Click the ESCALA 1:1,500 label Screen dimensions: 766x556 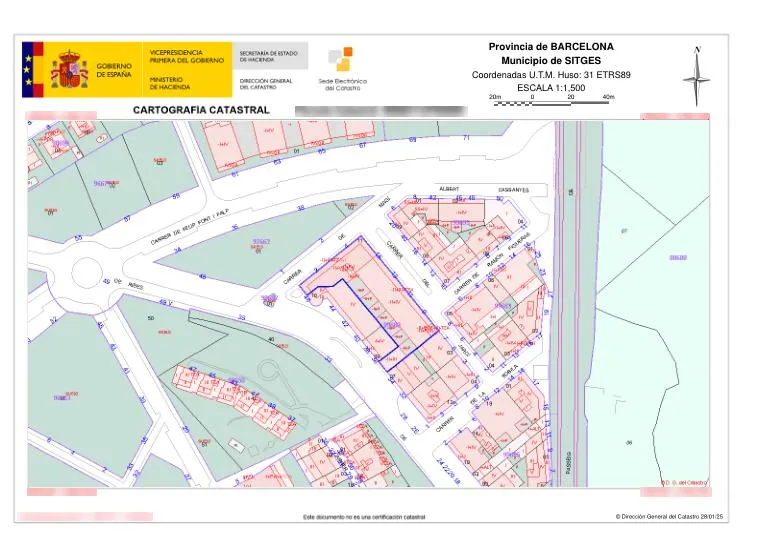click(x=551, y=88)
